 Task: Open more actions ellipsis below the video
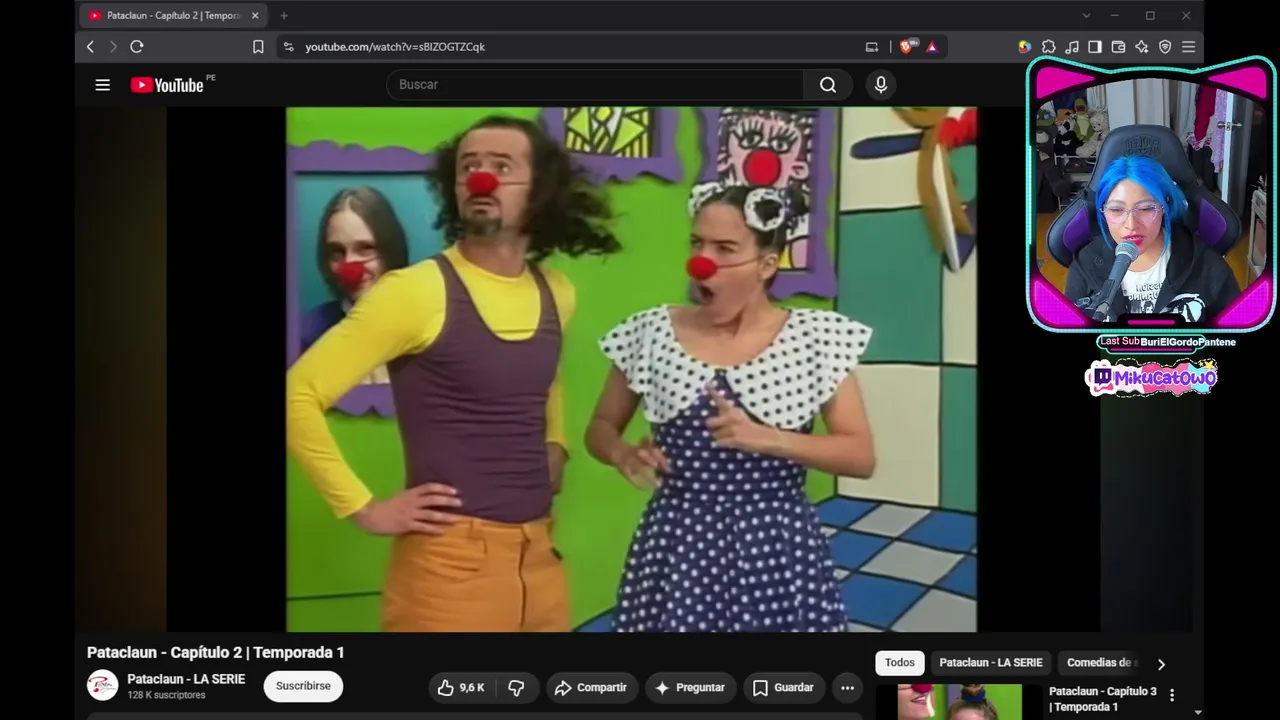coord(847,688)
